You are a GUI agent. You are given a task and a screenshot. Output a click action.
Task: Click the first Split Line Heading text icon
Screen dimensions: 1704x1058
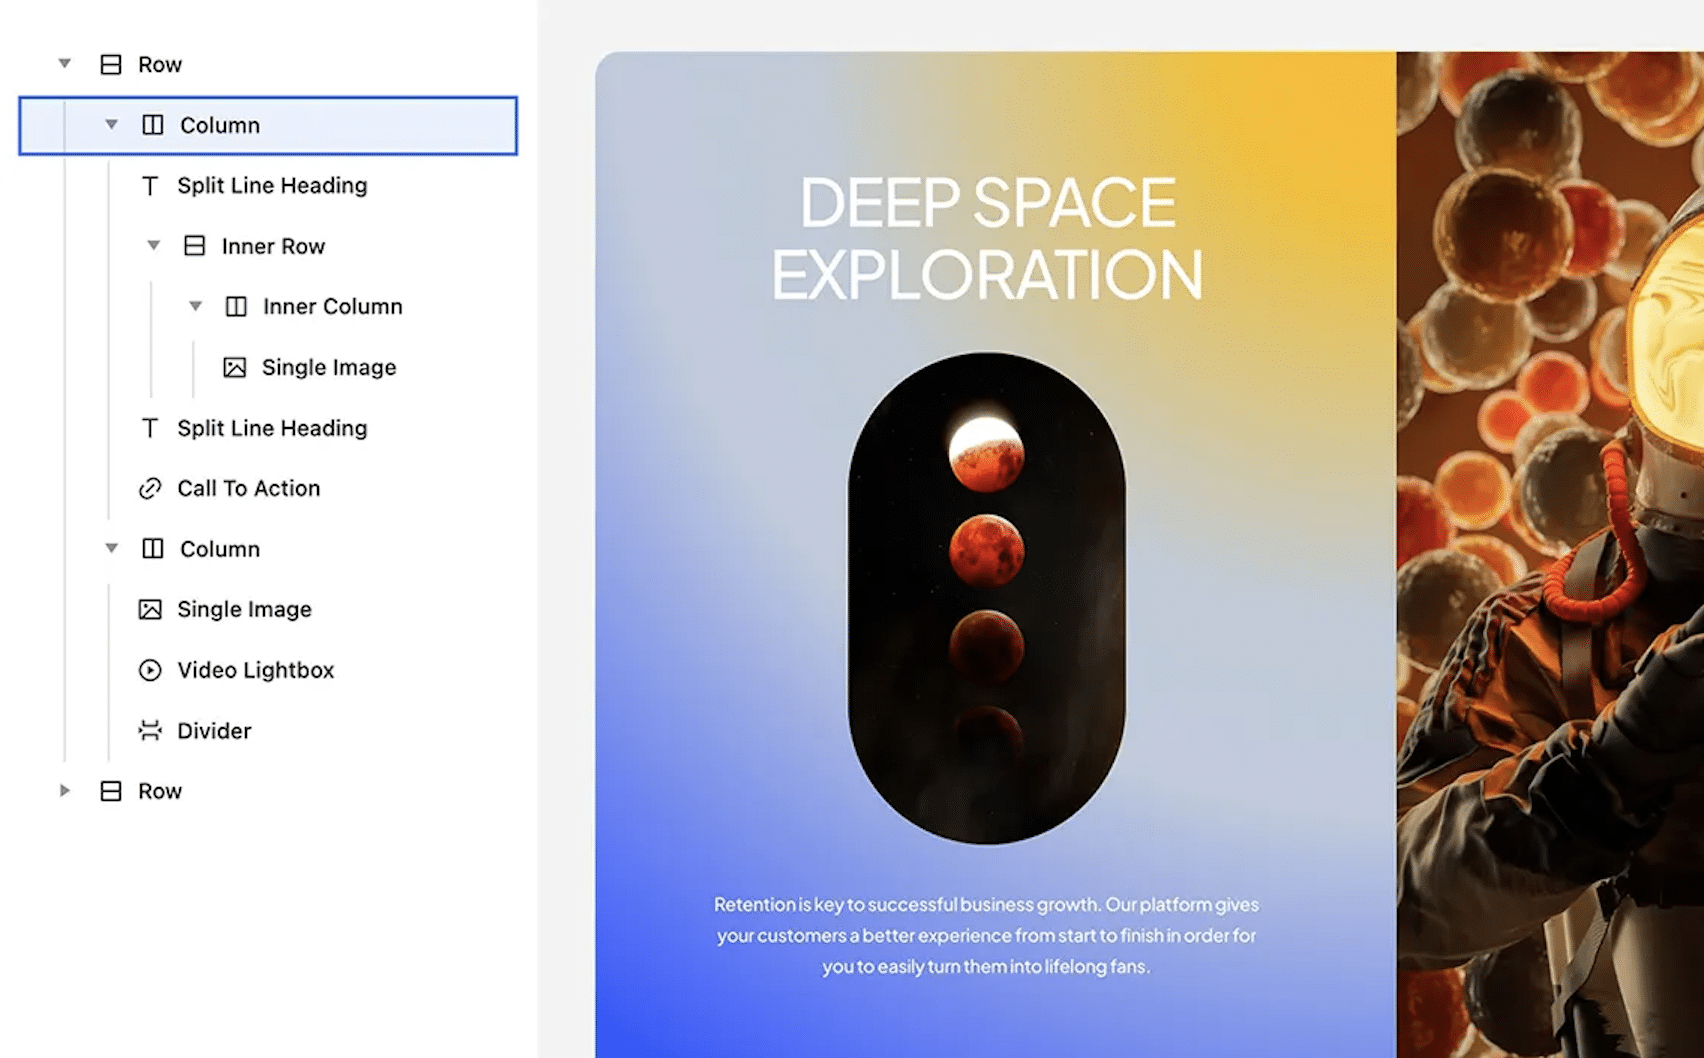click(x=150, y=186)
